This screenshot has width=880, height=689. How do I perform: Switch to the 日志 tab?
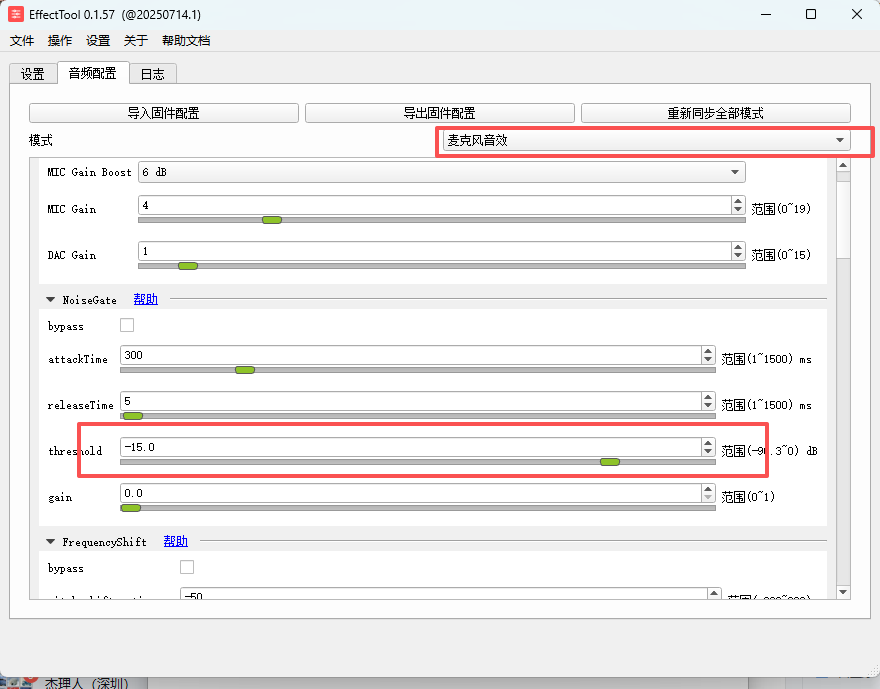[153, 74]
